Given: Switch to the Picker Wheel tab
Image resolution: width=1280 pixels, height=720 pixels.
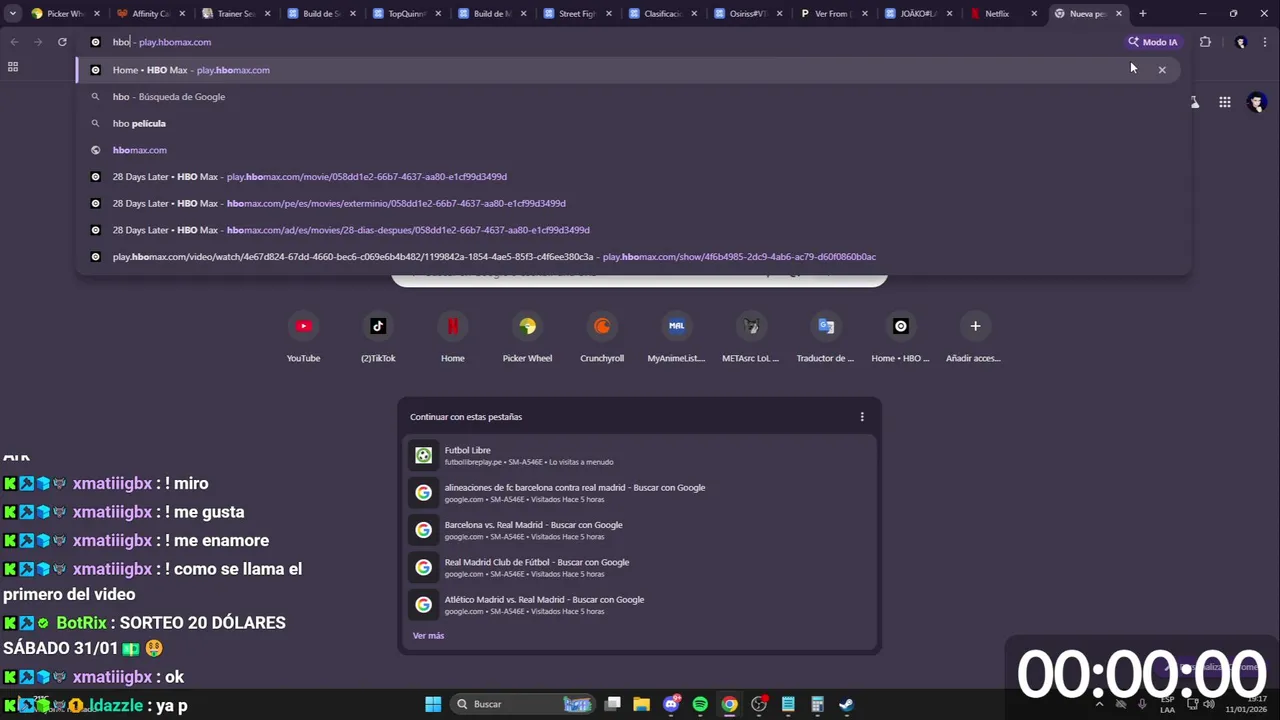Looking at the screenshot, I should pos(65,14).
